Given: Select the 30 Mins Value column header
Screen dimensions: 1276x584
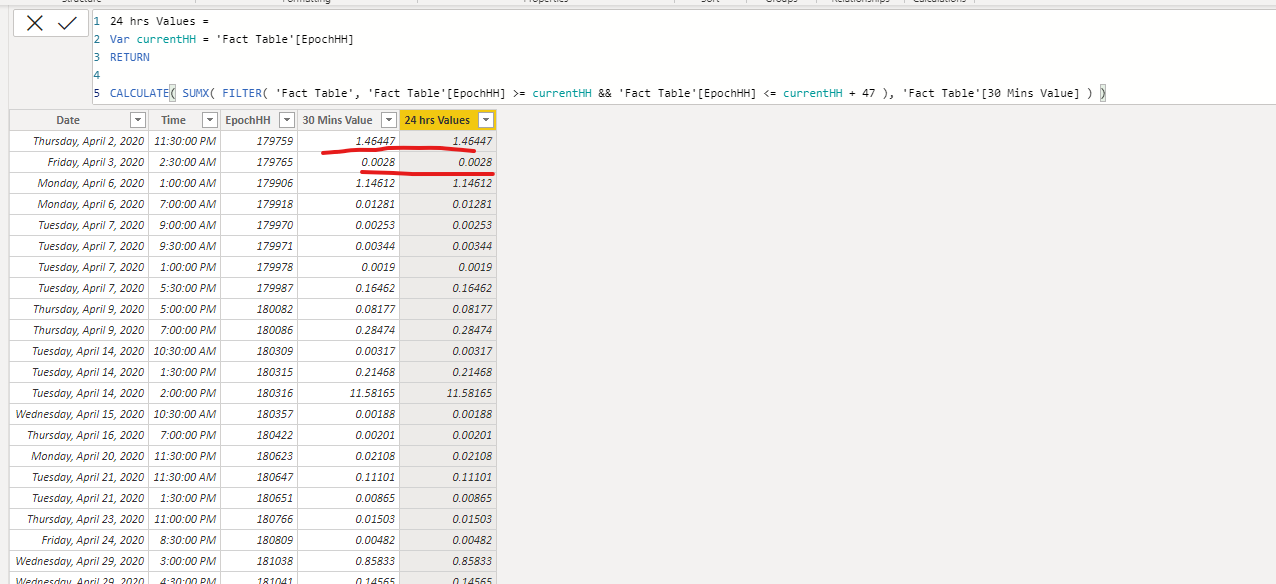Looking at the screenshot, I should pyautogui.click(x=337, y=120).
